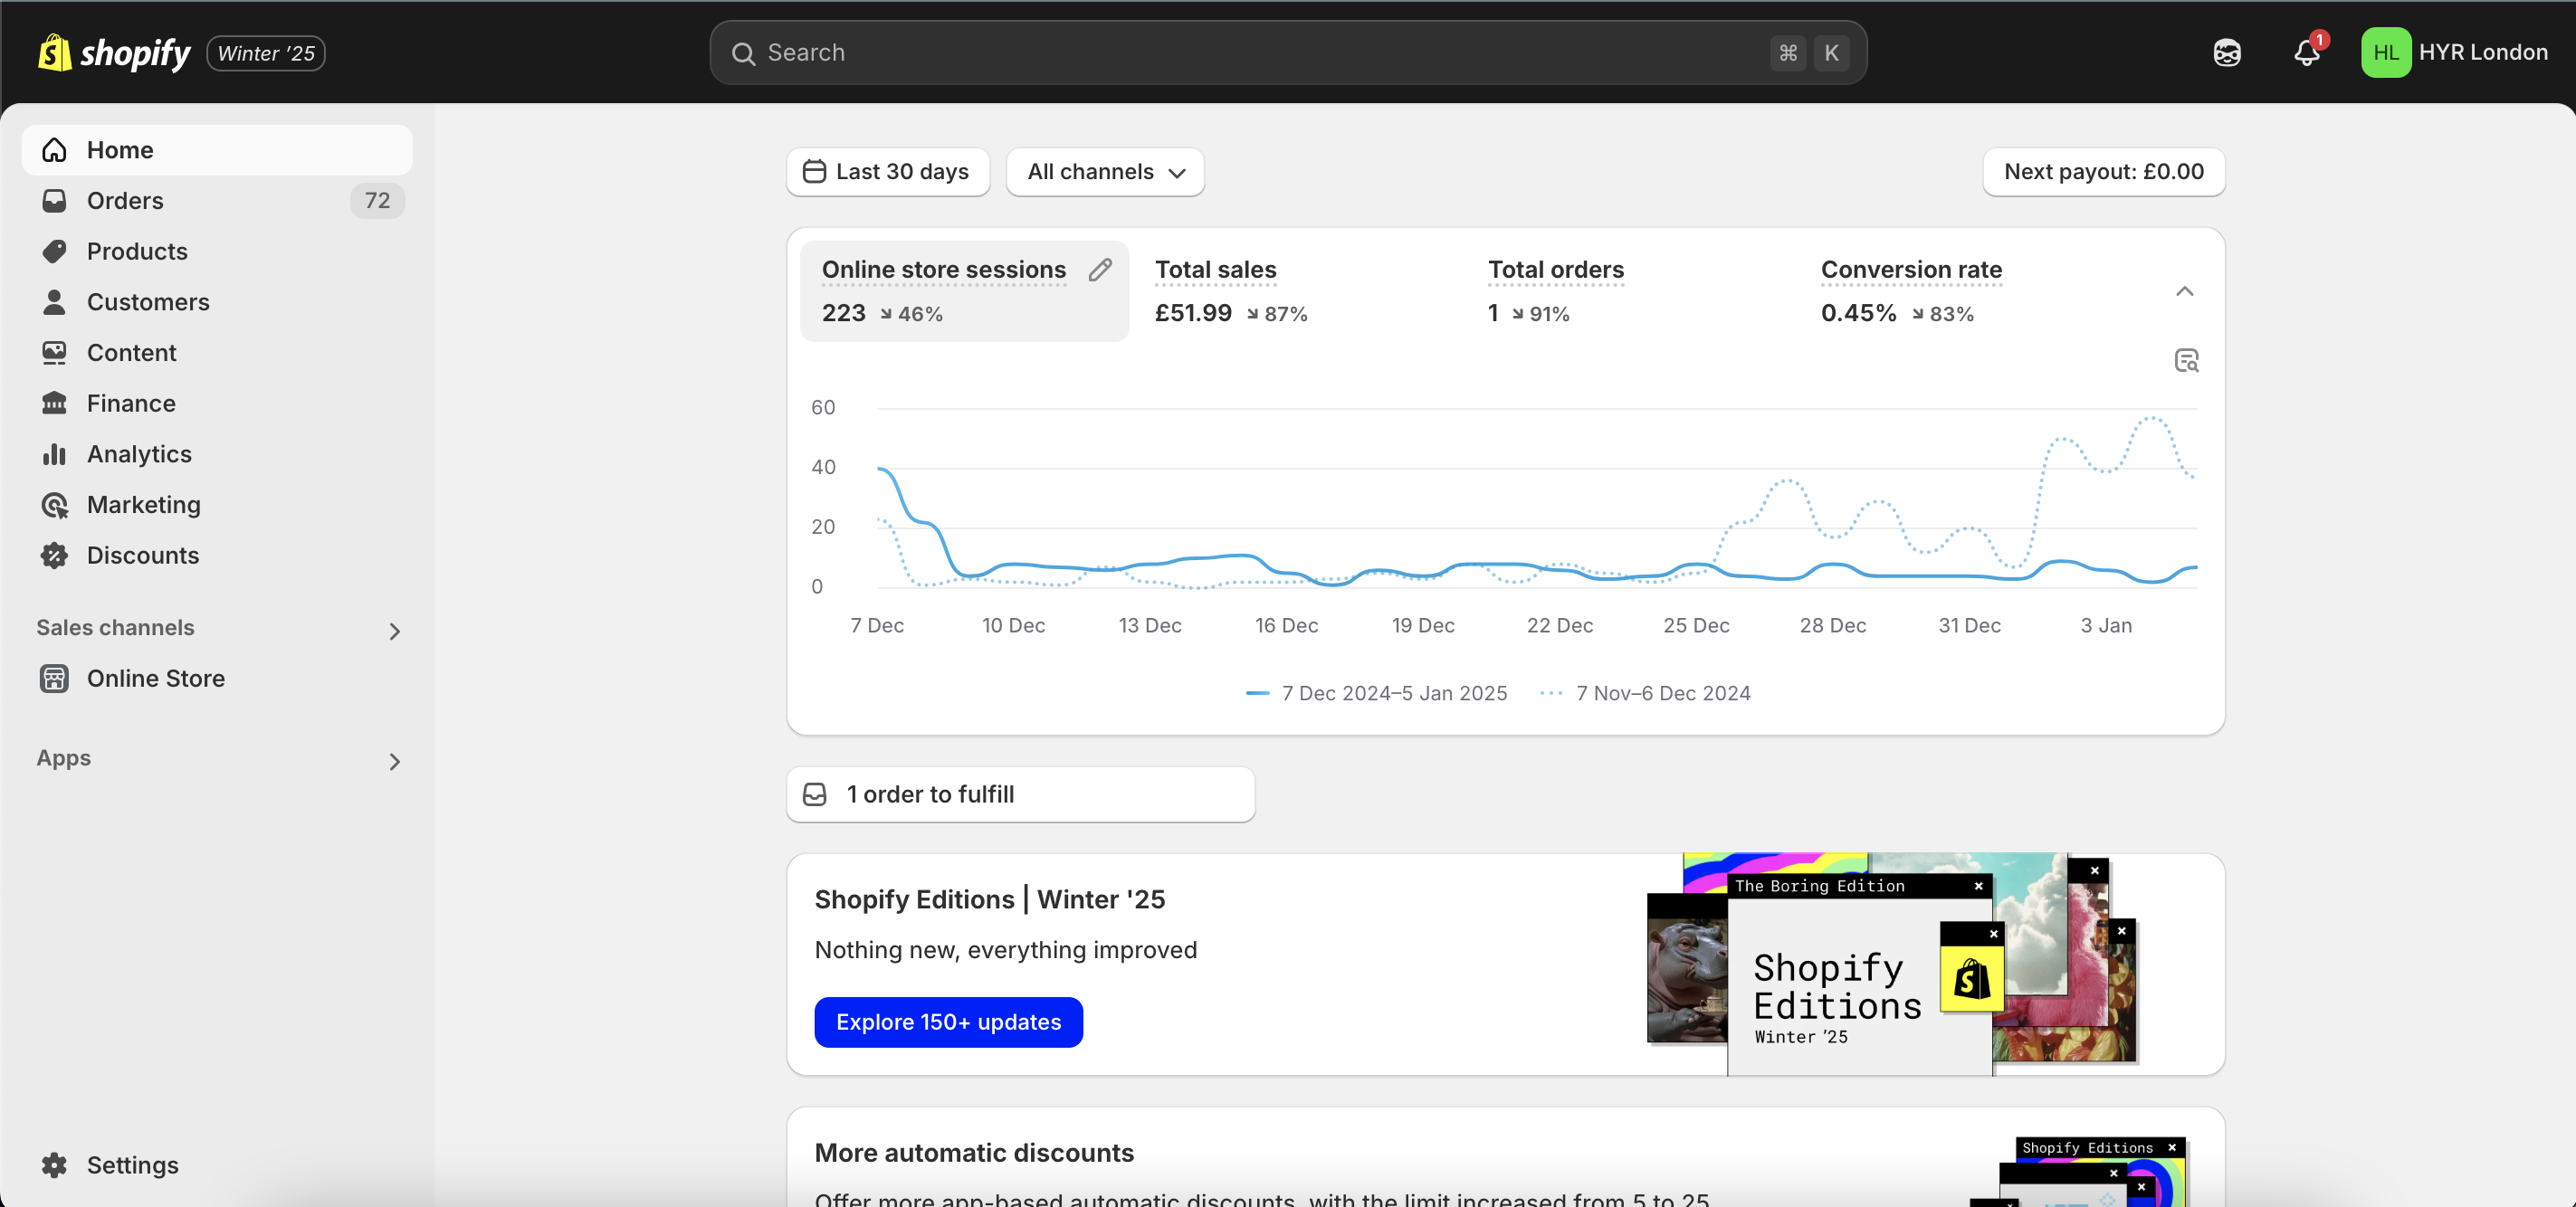Click Explore 150+ updates button

click(x=948, y=1022)
